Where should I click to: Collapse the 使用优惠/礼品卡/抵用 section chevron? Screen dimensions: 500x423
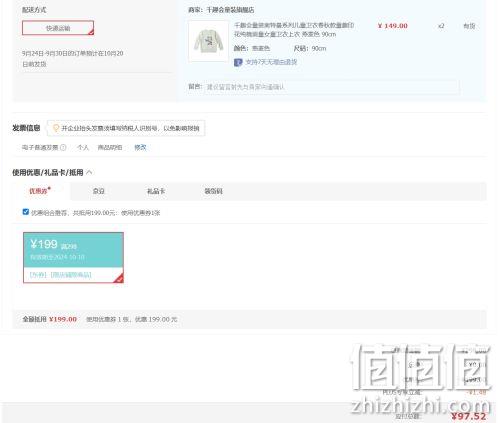coord(89,172)
